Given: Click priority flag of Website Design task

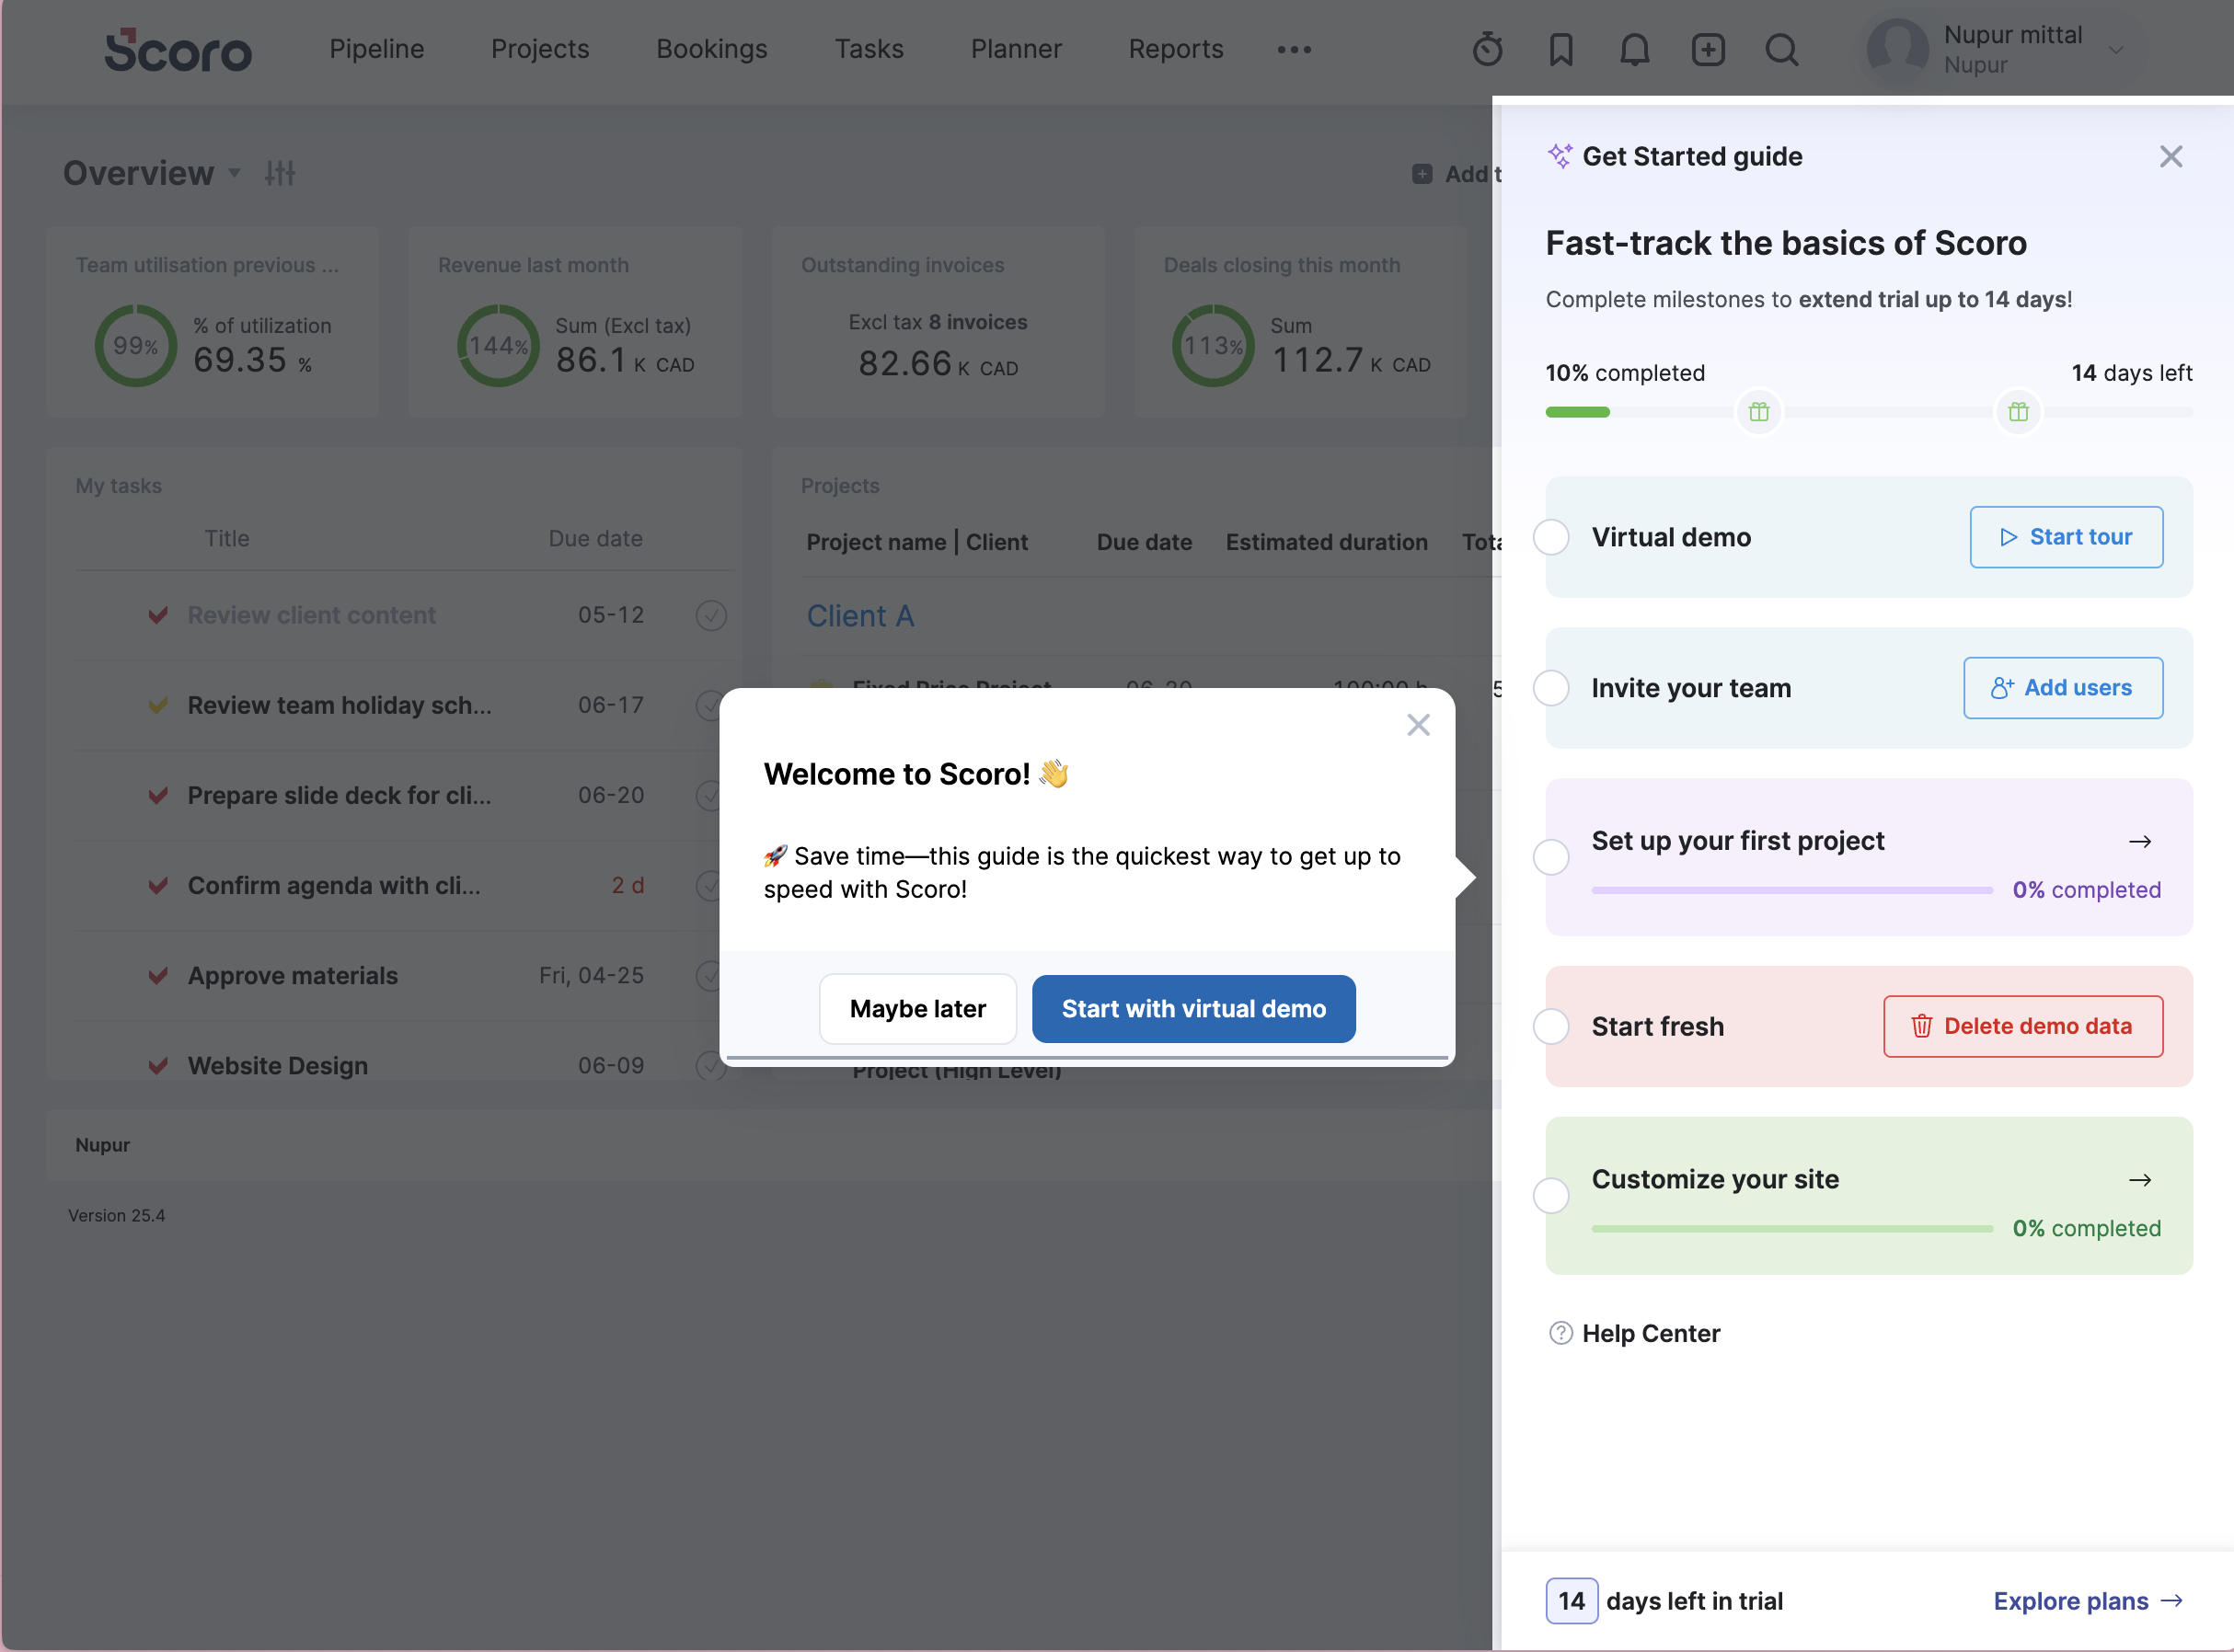Looking at the screenshot, I should click(158, 1066).
